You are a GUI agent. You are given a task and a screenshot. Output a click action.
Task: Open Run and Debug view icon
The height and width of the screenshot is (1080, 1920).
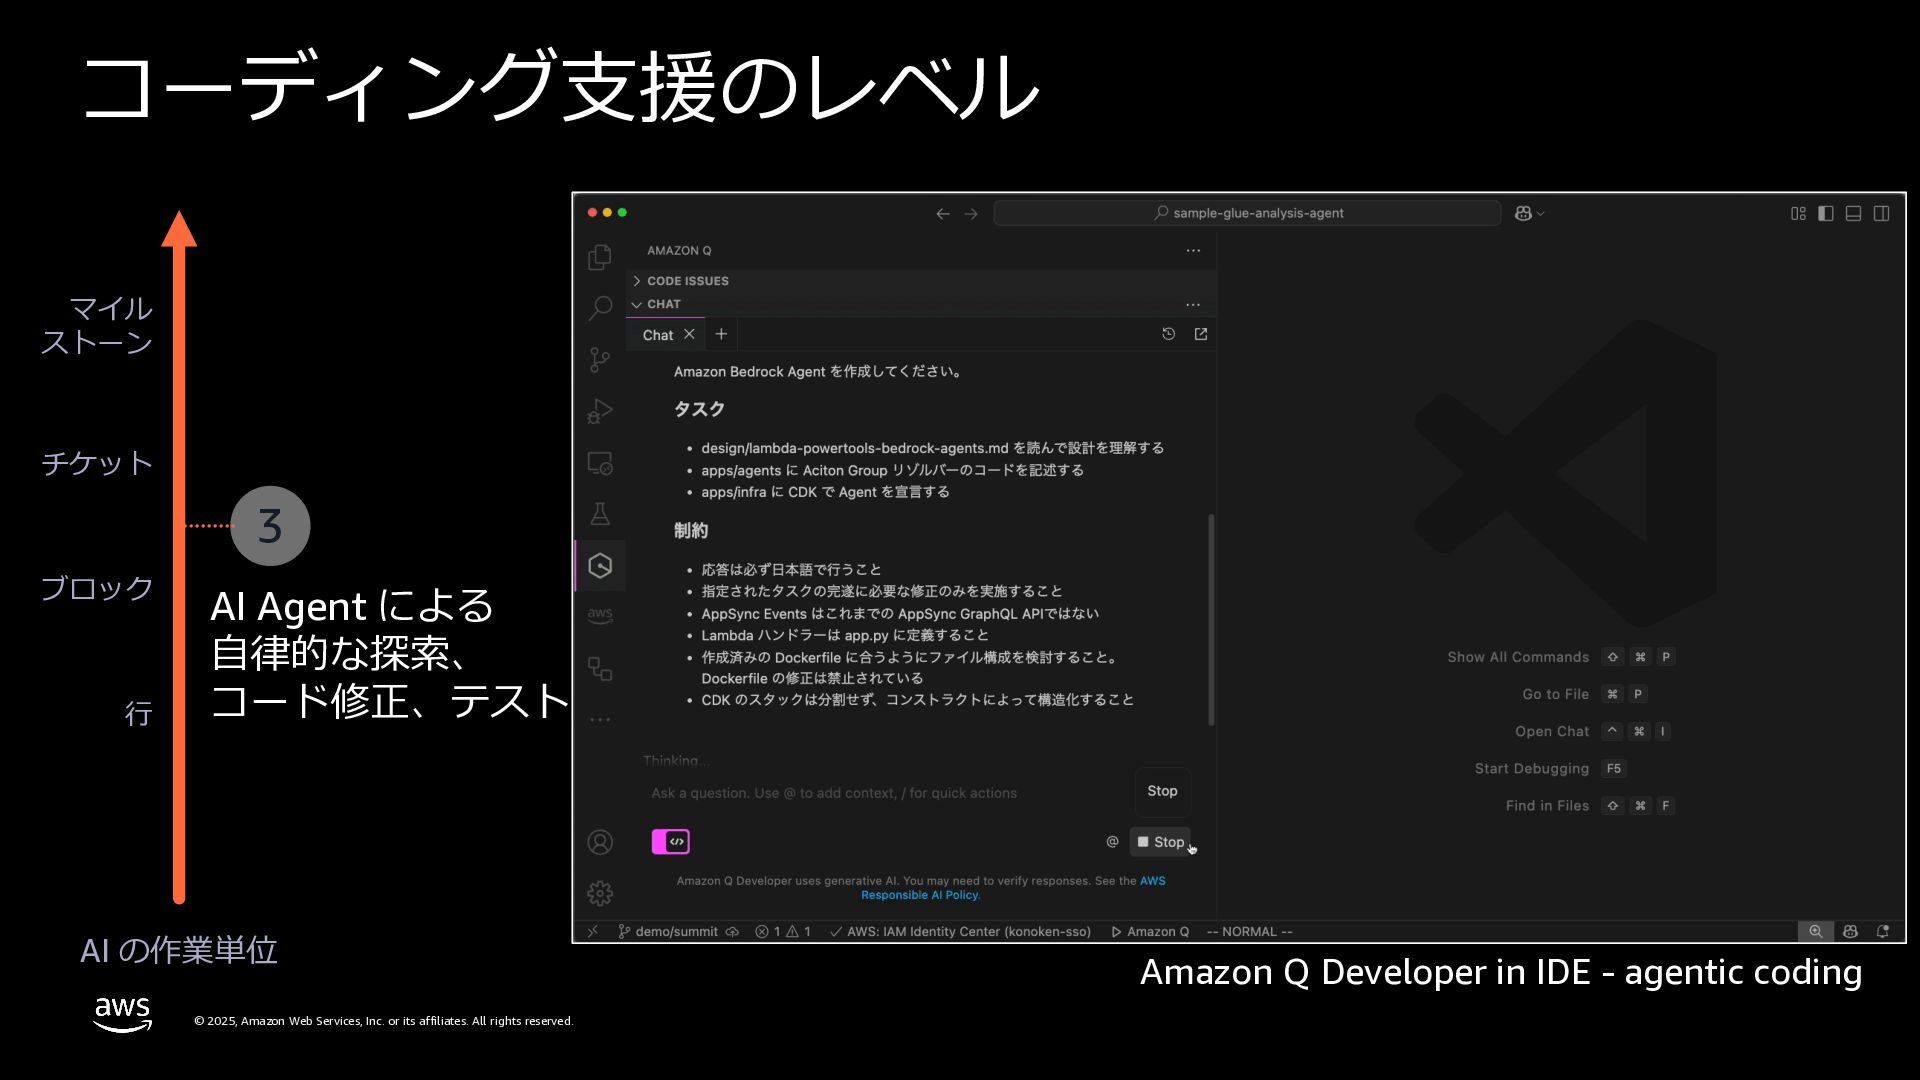600,411
